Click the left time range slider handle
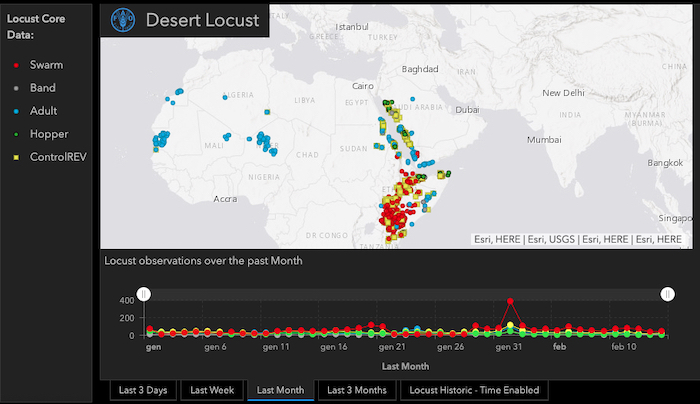 point(144,294)
